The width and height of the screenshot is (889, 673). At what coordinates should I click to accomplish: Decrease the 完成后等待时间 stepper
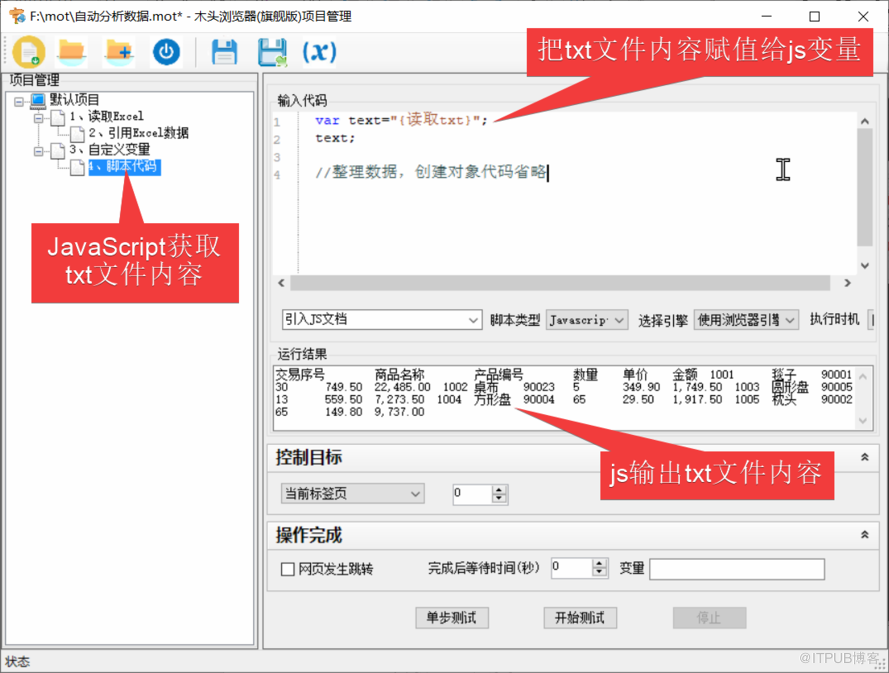point(599,572)
